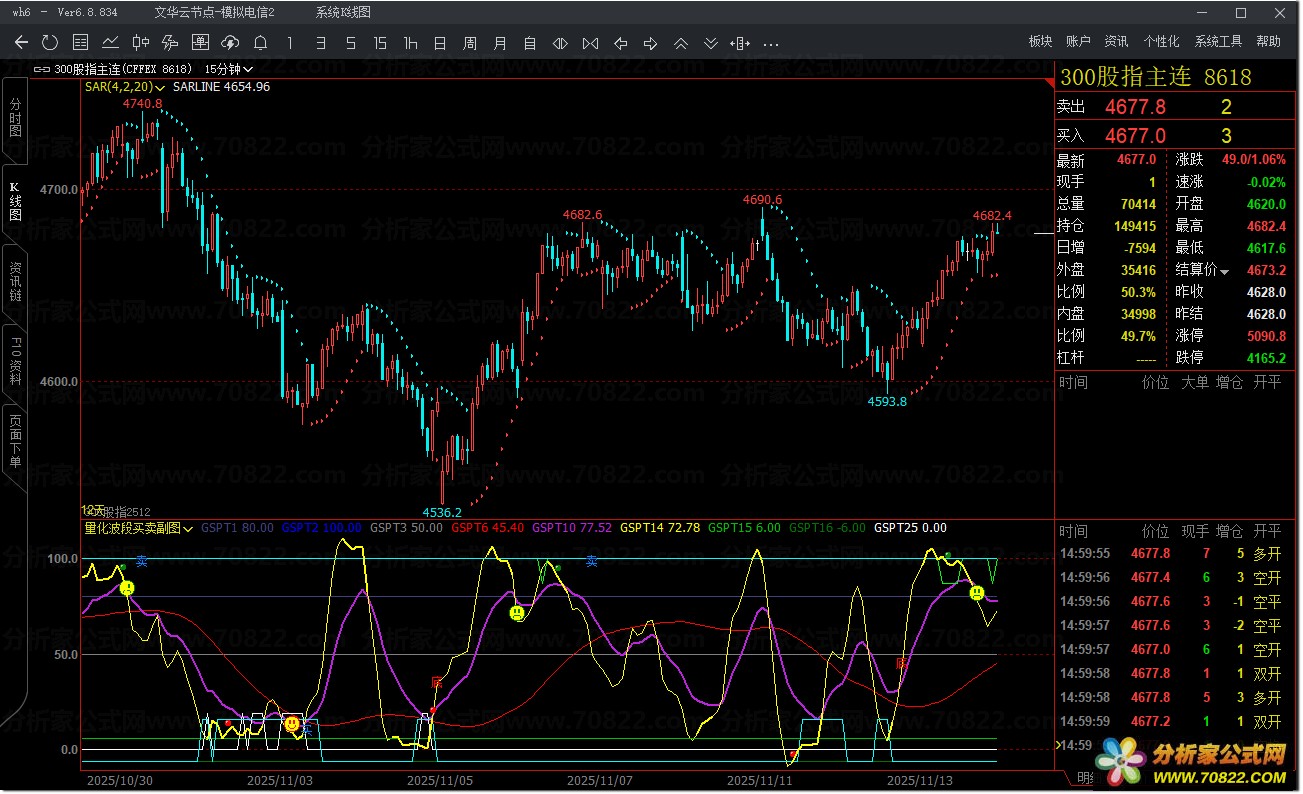Click the 卖出 price 4677.8
1303x794 pixels.
click(x=1135, y=107)
